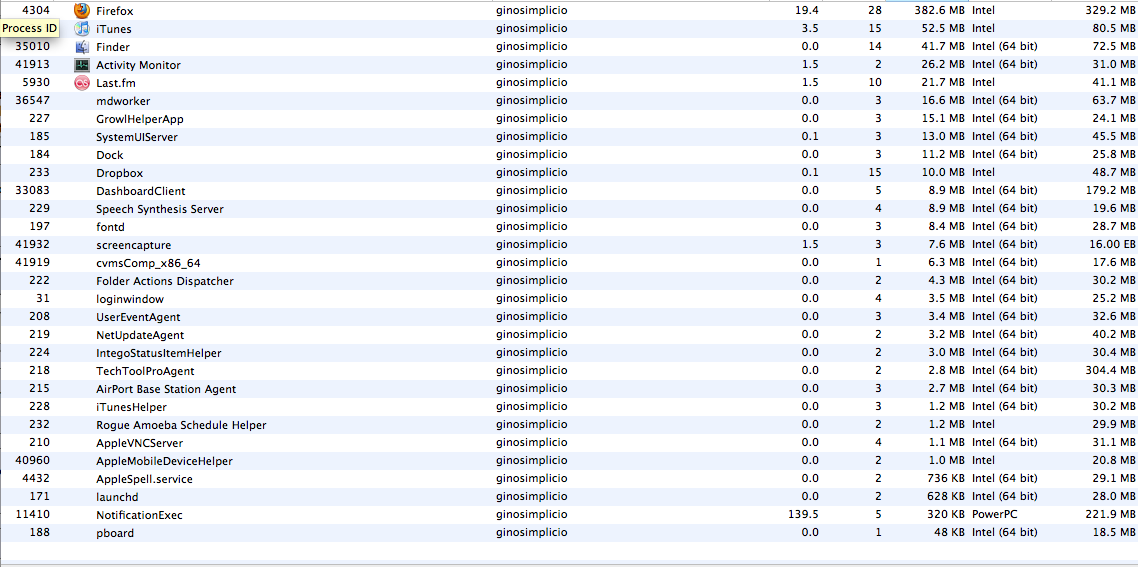Select the fontd process

pos(569,227)
